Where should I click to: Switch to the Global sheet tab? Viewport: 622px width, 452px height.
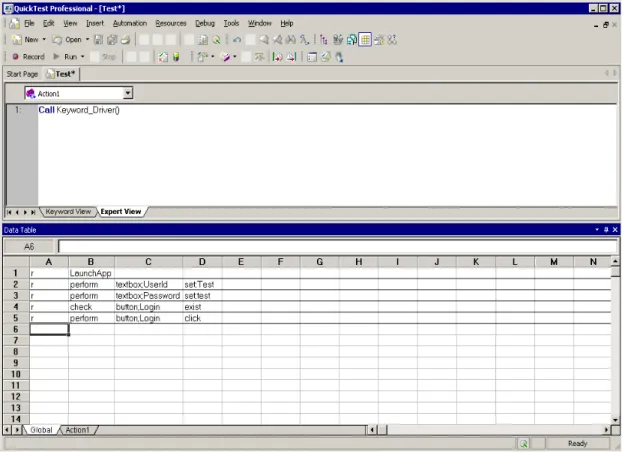[x=41, y=430]
